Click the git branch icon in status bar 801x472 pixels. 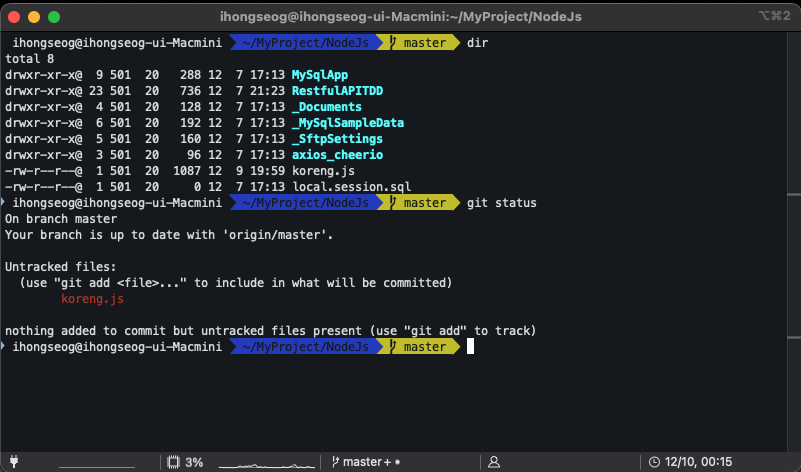[x=335, y=462]
